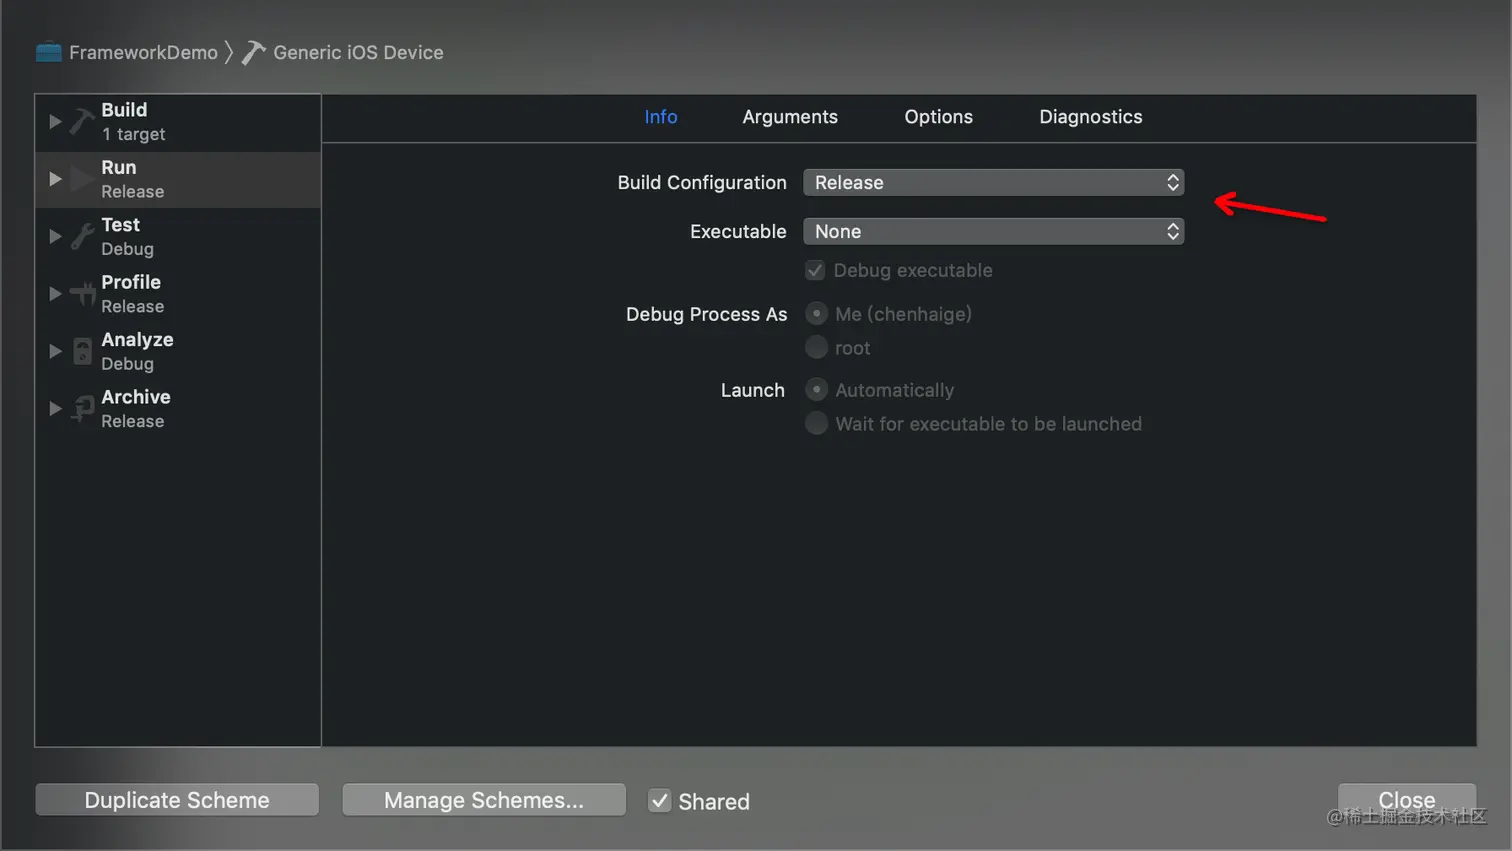Image resolution: width=1512 pixels, height=851 pixels.
Task: Click the Manage Schemes... button
Action: 484,800
